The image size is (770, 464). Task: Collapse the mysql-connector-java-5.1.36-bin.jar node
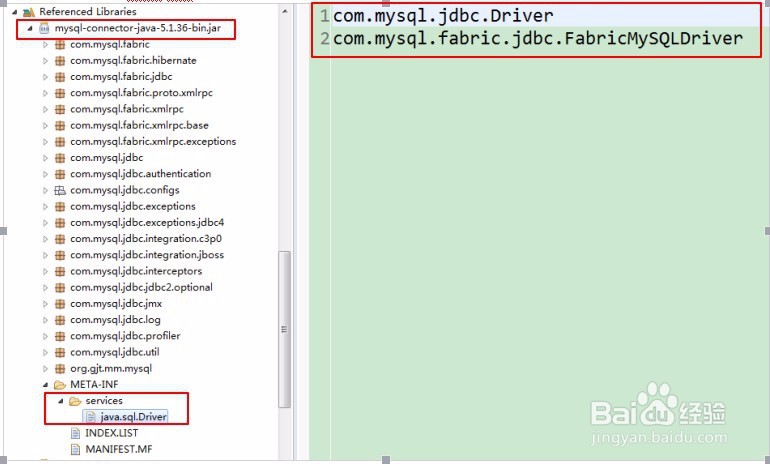(x=29, y=28)
